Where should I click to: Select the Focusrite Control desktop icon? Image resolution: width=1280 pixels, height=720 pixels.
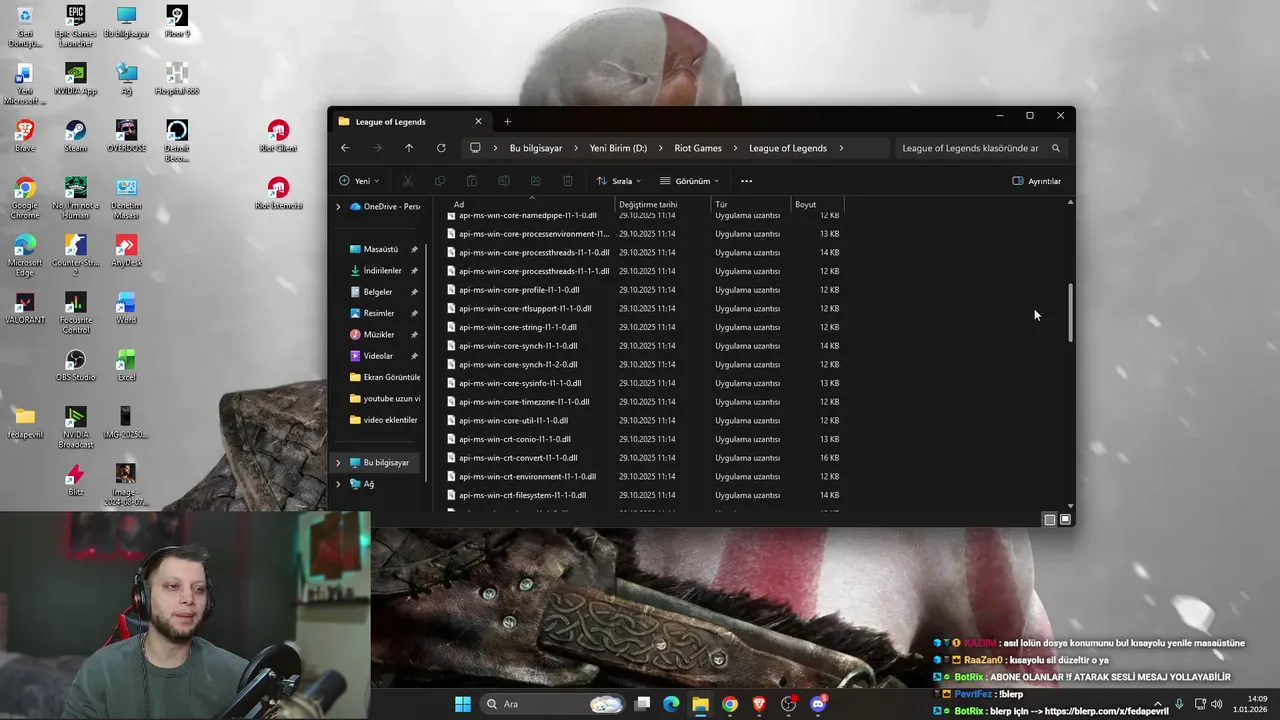pos(75,312)
